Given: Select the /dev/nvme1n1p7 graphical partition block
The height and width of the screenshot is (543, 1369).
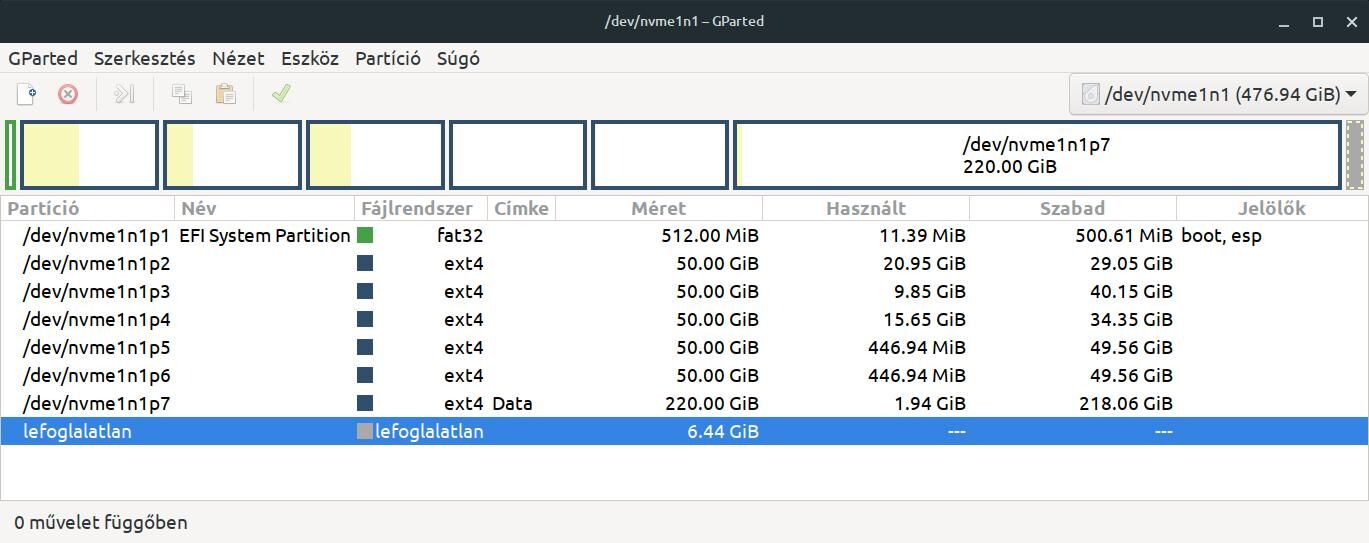Looking at the screenshot, I should pyautogui.click(x=1037, y=155).
